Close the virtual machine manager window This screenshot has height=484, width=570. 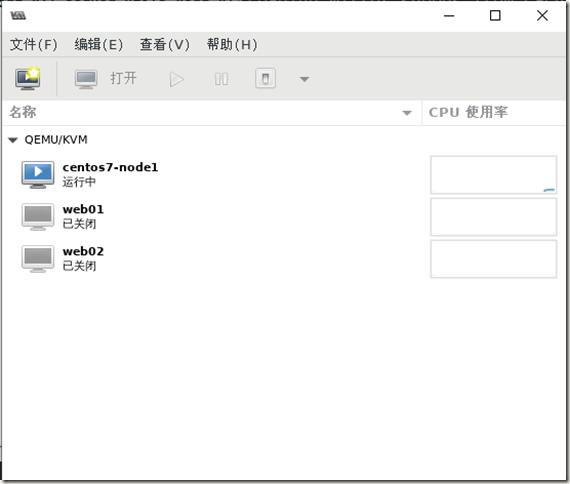coord(542,16)
